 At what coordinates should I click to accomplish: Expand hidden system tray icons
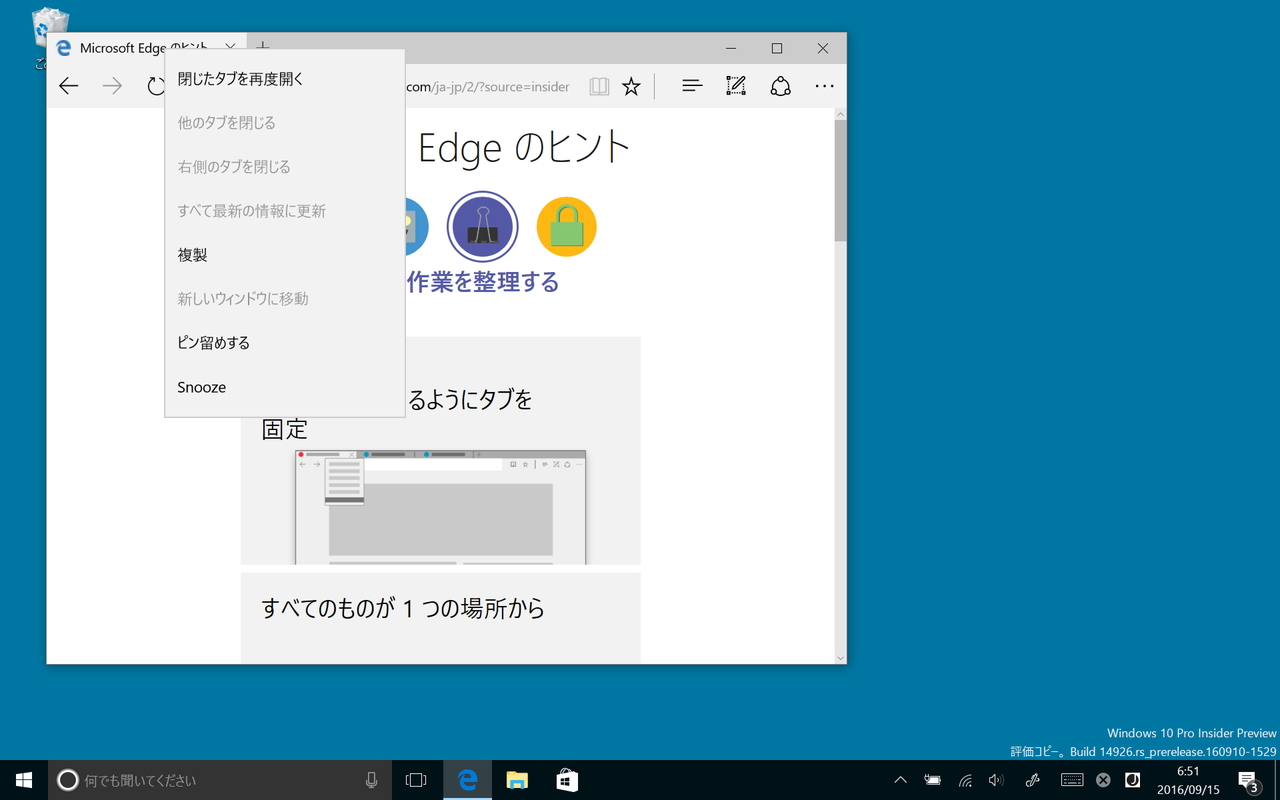(x=900, y=780)
